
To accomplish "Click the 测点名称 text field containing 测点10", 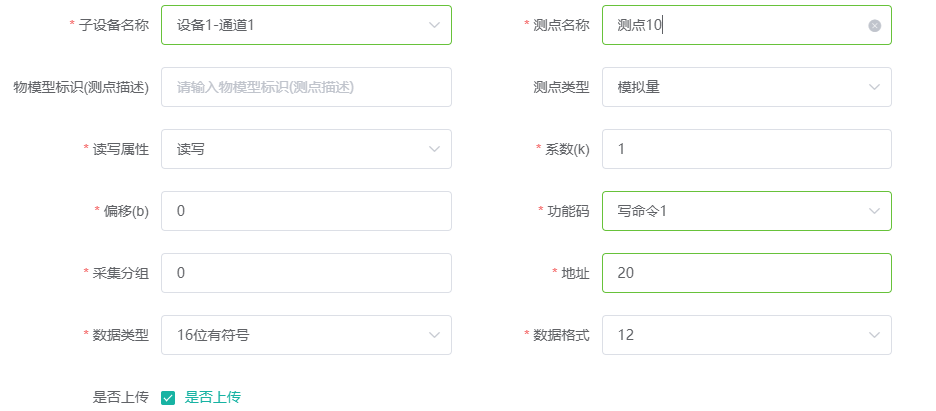I will [746, 25].
